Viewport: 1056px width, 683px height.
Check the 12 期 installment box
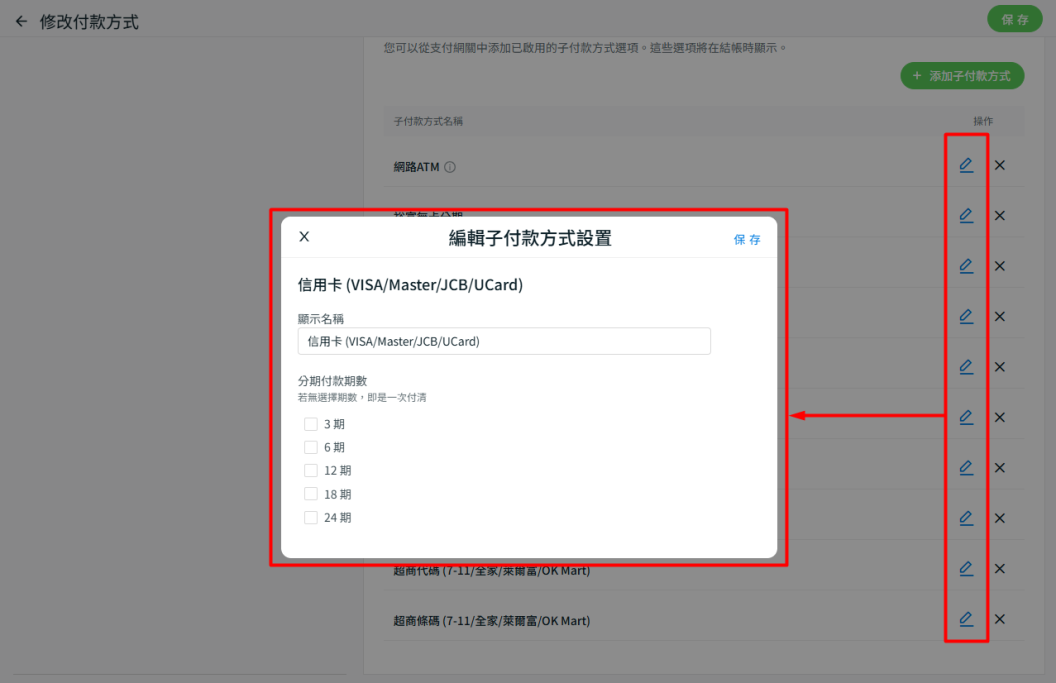pos(311,470)
